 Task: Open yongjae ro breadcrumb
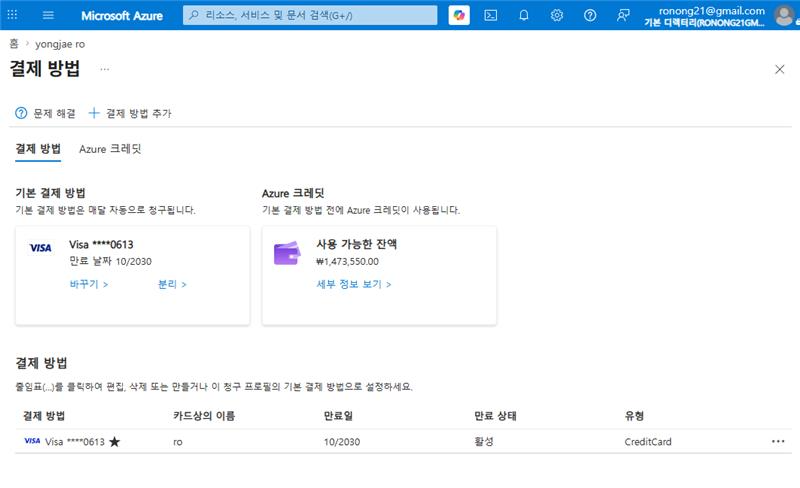(x=60, y=44)
